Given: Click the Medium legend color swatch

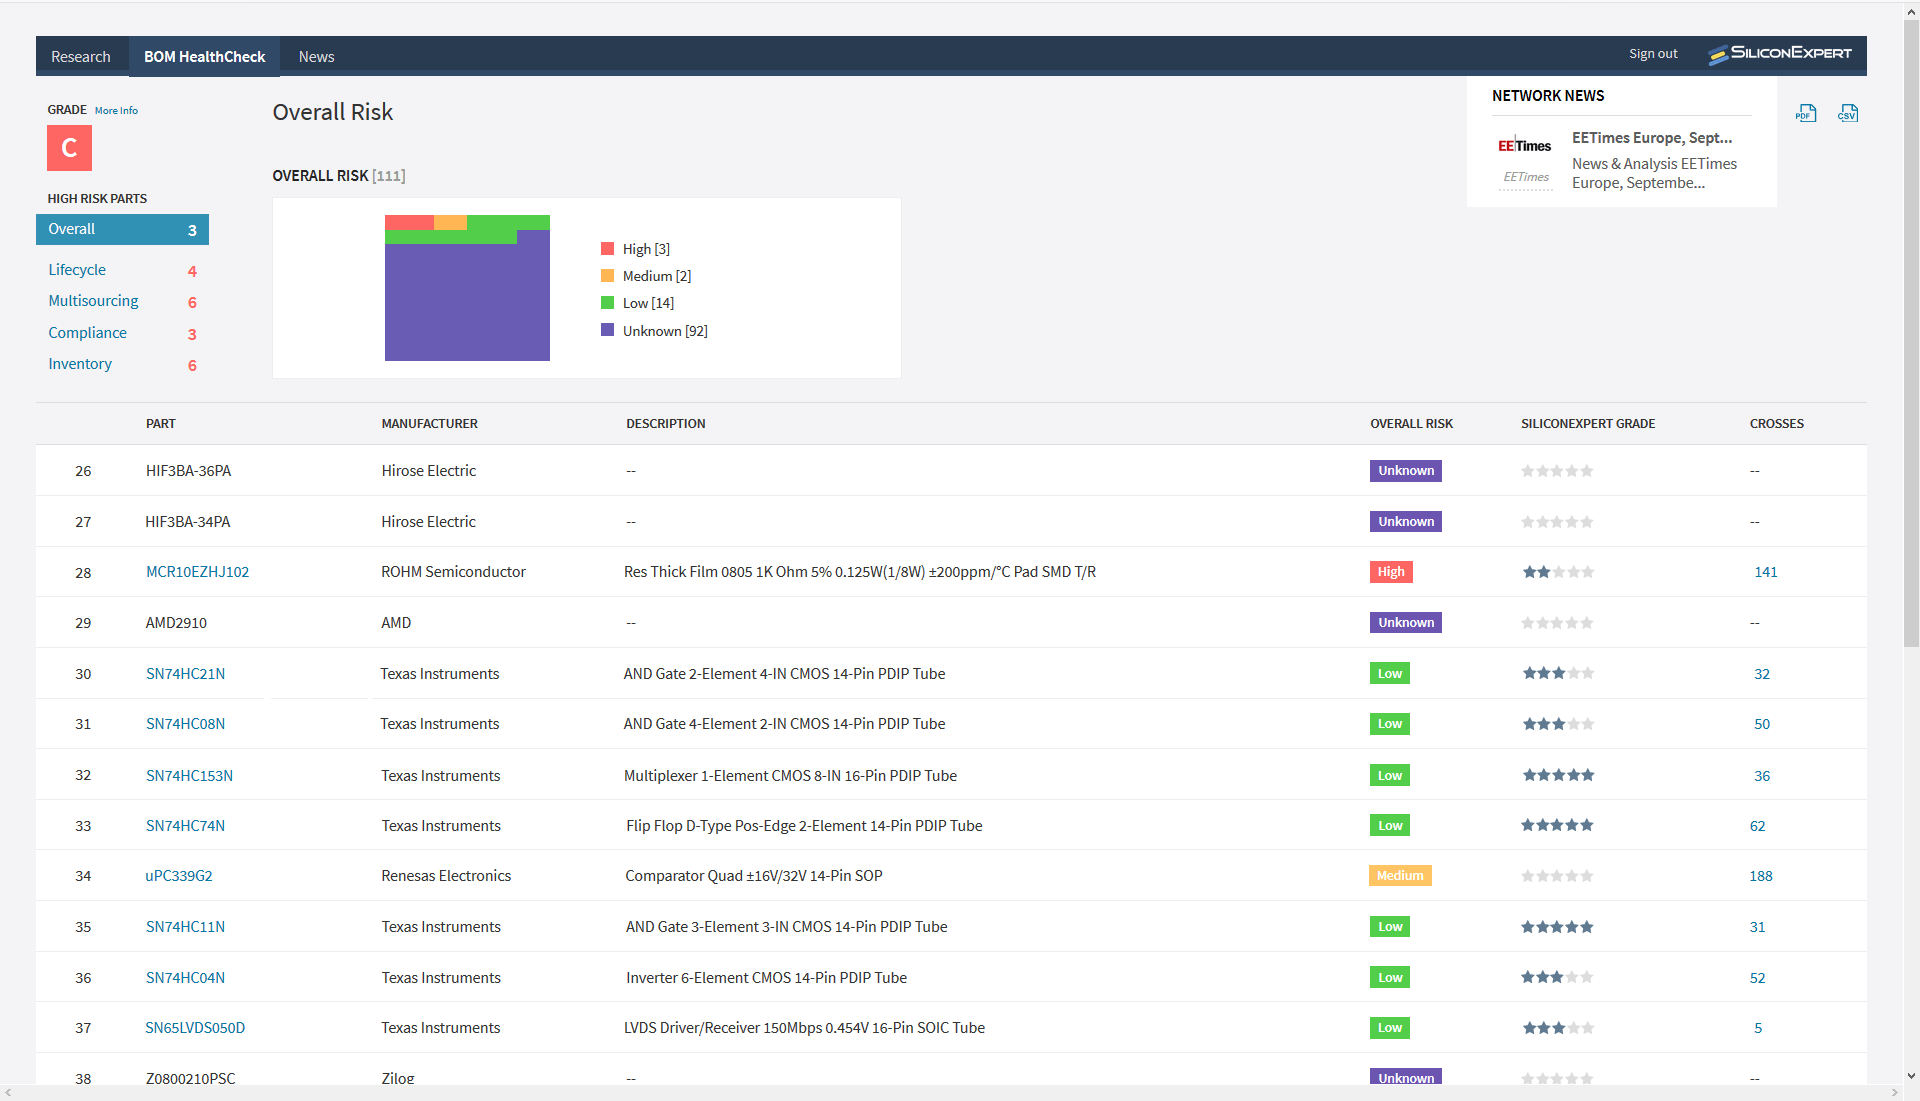Looking at the screenshot, I should click(x=607, y=275).
